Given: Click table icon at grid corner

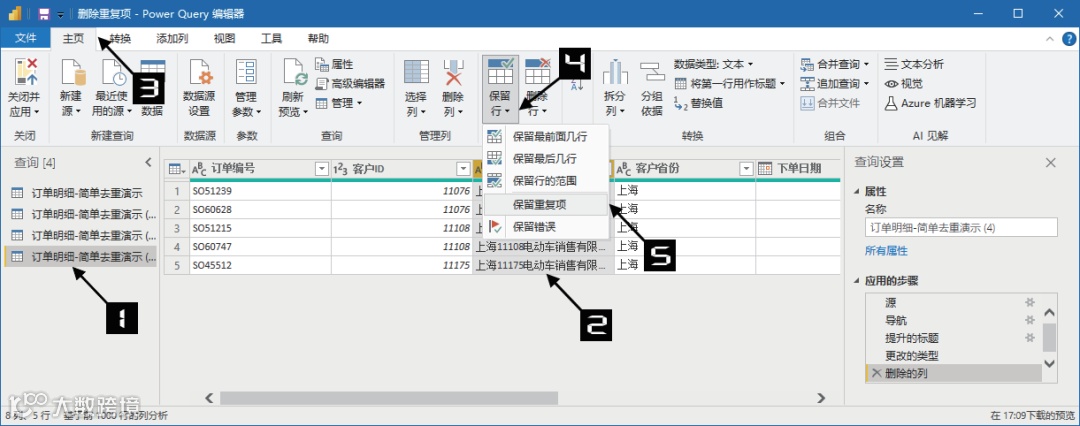Looking at the screenshot, I should point(176,169).
